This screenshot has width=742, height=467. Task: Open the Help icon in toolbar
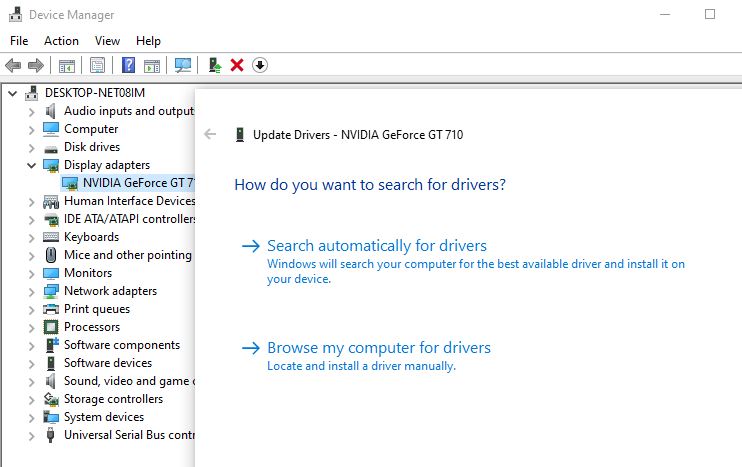tap(129, 66)
